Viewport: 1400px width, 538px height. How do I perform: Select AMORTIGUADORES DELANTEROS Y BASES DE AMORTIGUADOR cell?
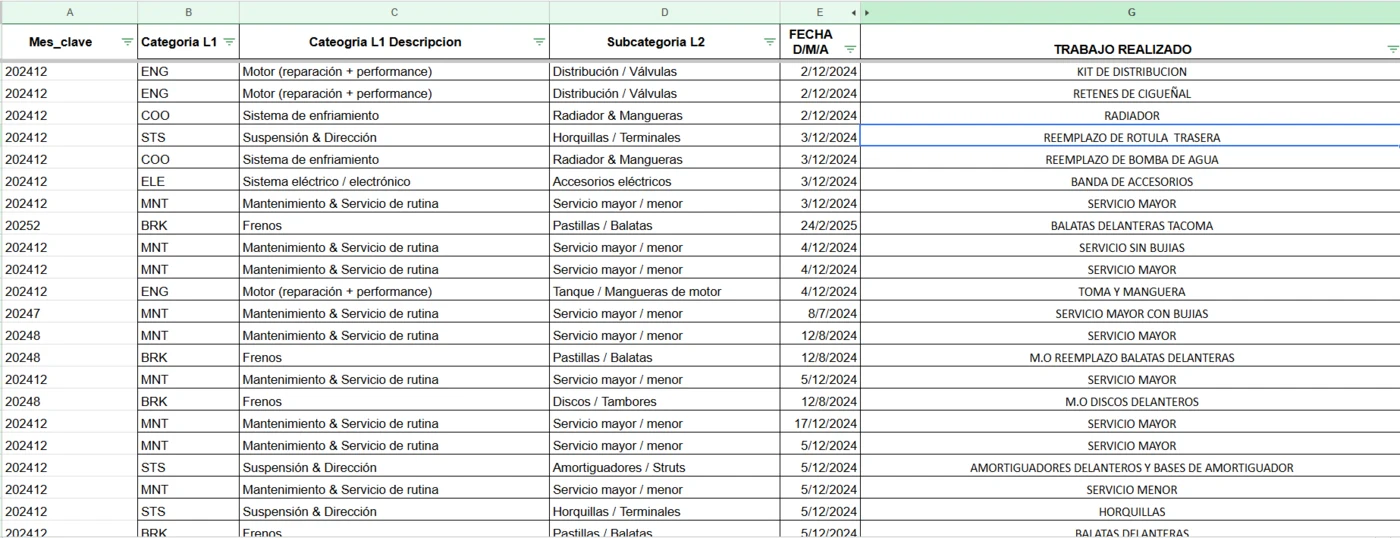coord(1131,468)
